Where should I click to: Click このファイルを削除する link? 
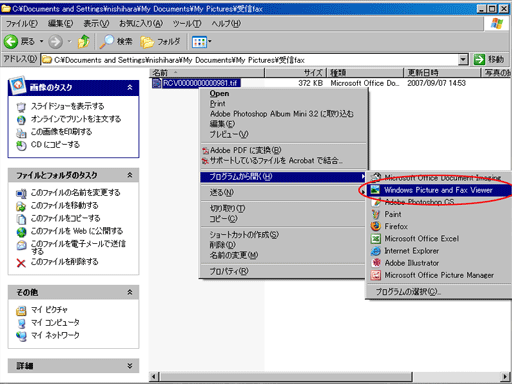point(64,262)
